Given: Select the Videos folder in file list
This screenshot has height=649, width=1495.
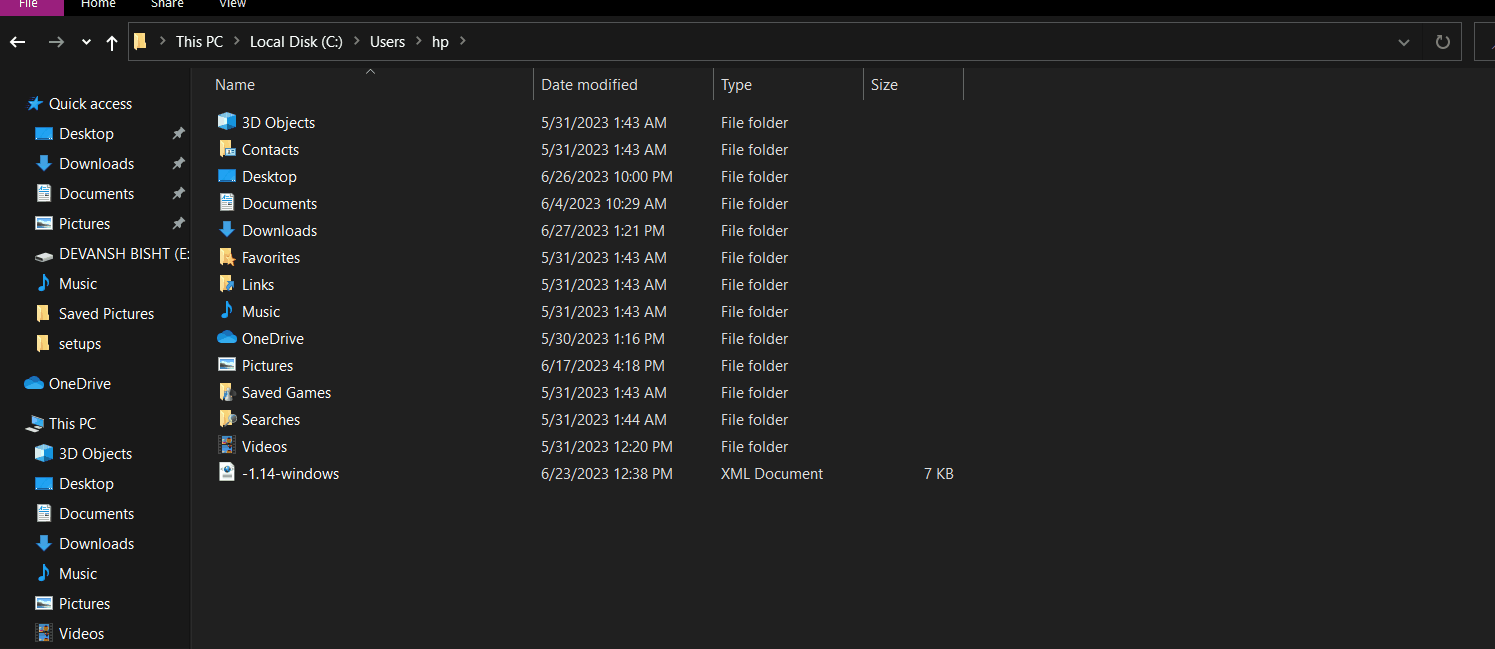Looking at the screenshot, I should point(264,447).
